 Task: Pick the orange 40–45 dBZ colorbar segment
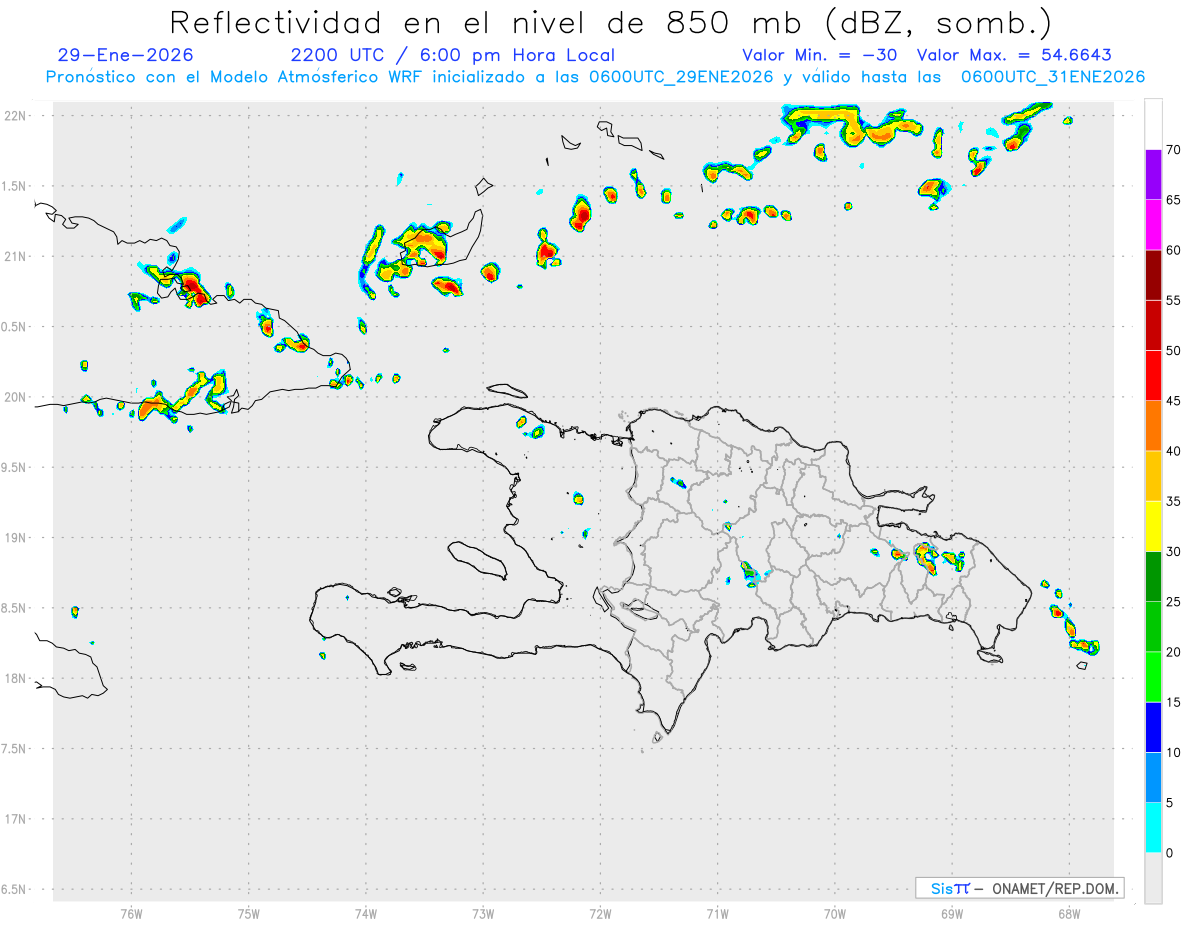tap(1153, 426)
